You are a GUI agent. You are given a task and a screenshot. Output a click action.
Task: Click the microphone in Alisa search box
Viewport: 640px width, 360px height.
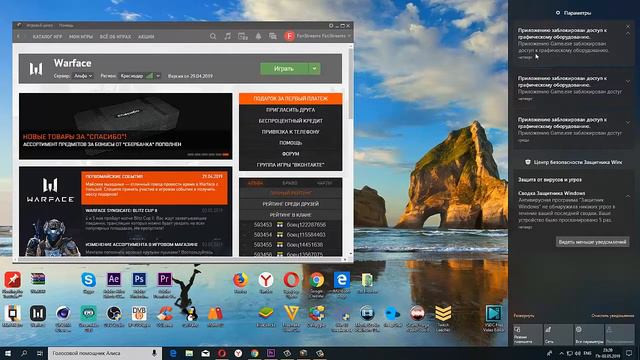click(154, 353)
